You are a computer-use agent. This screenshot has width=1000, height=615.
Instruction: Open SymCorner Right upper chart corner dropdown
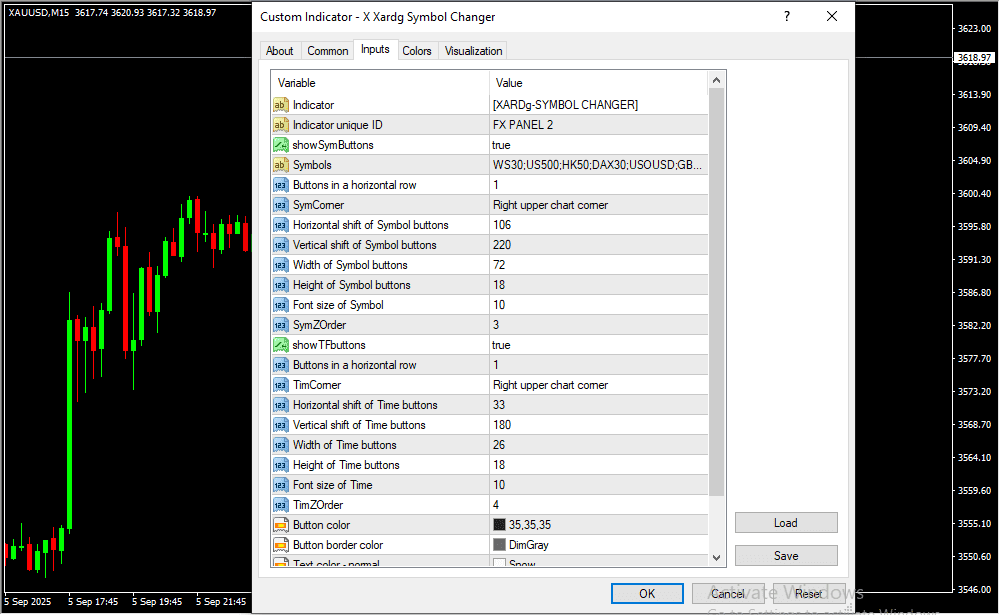[598, 205]
